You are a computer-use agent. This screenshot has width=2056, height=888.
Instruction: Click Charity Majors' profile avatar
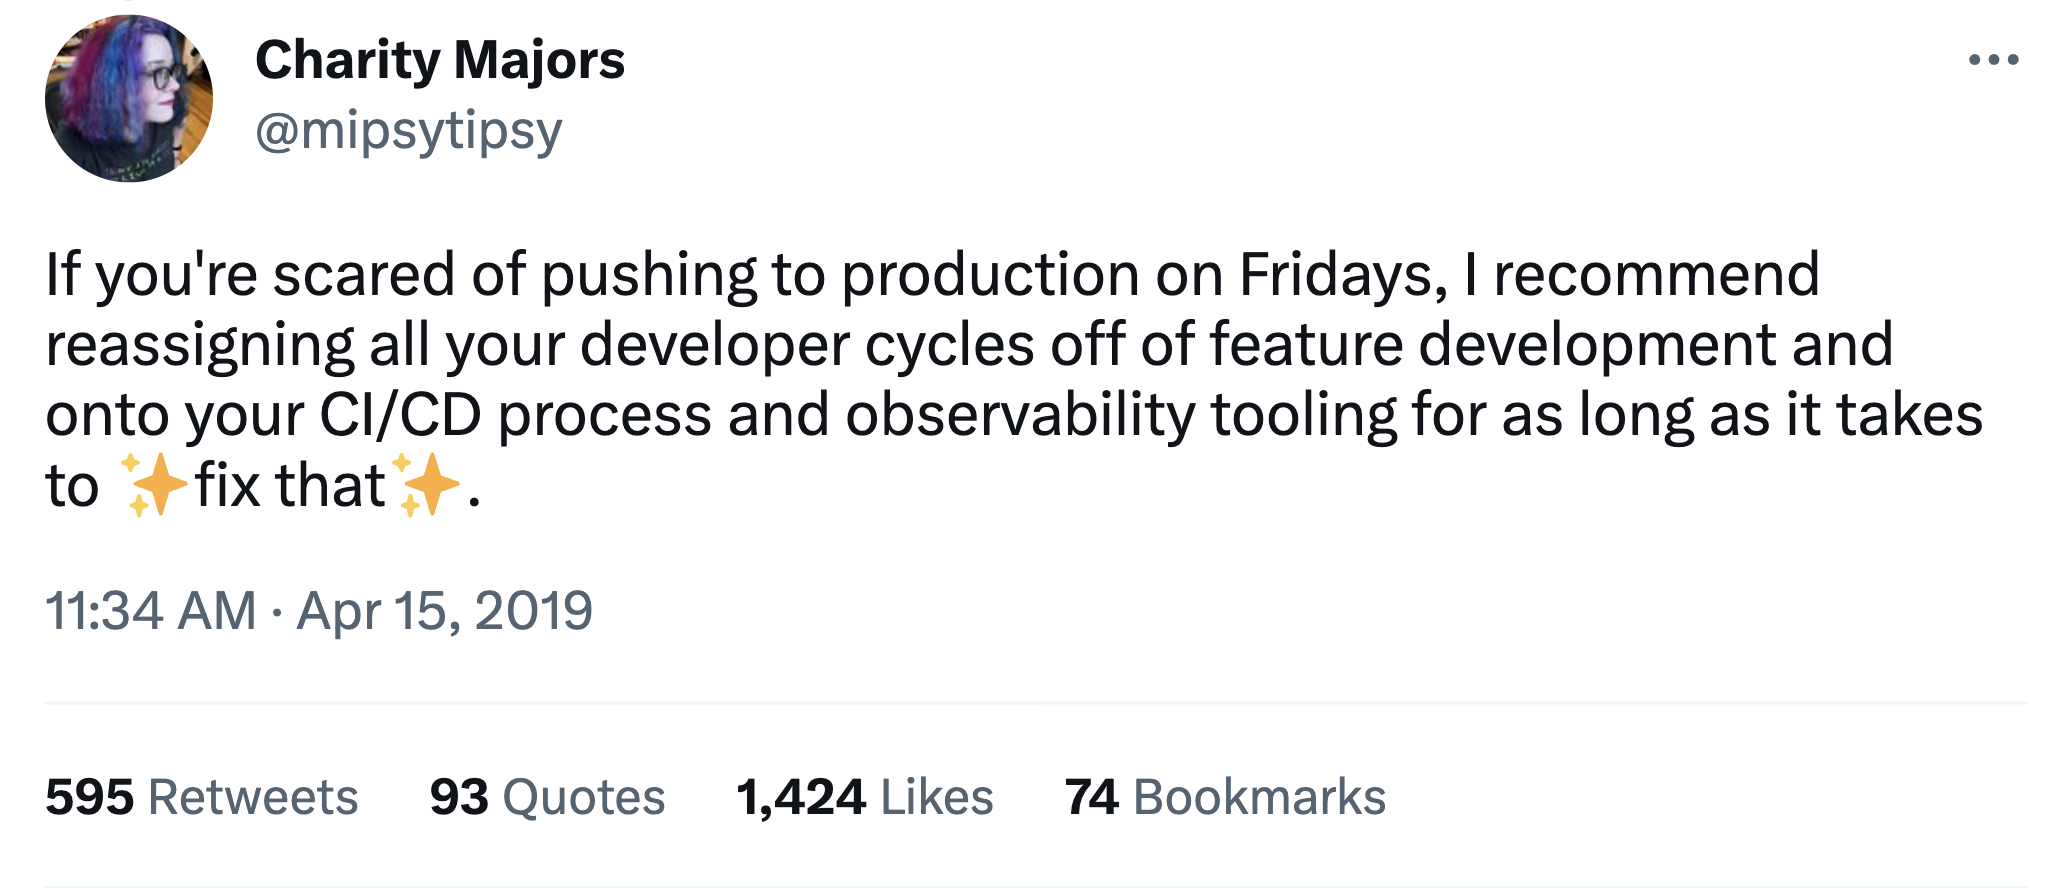[129, 98]
